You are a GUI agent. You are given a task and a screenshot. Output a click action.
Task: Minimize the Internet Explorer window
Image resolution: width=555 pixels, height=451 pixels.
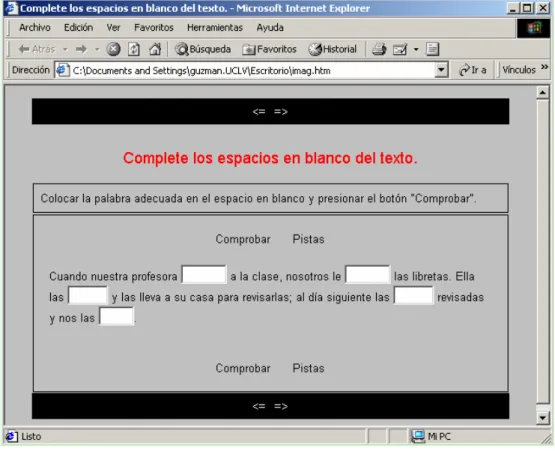click(x=512, y=8)
